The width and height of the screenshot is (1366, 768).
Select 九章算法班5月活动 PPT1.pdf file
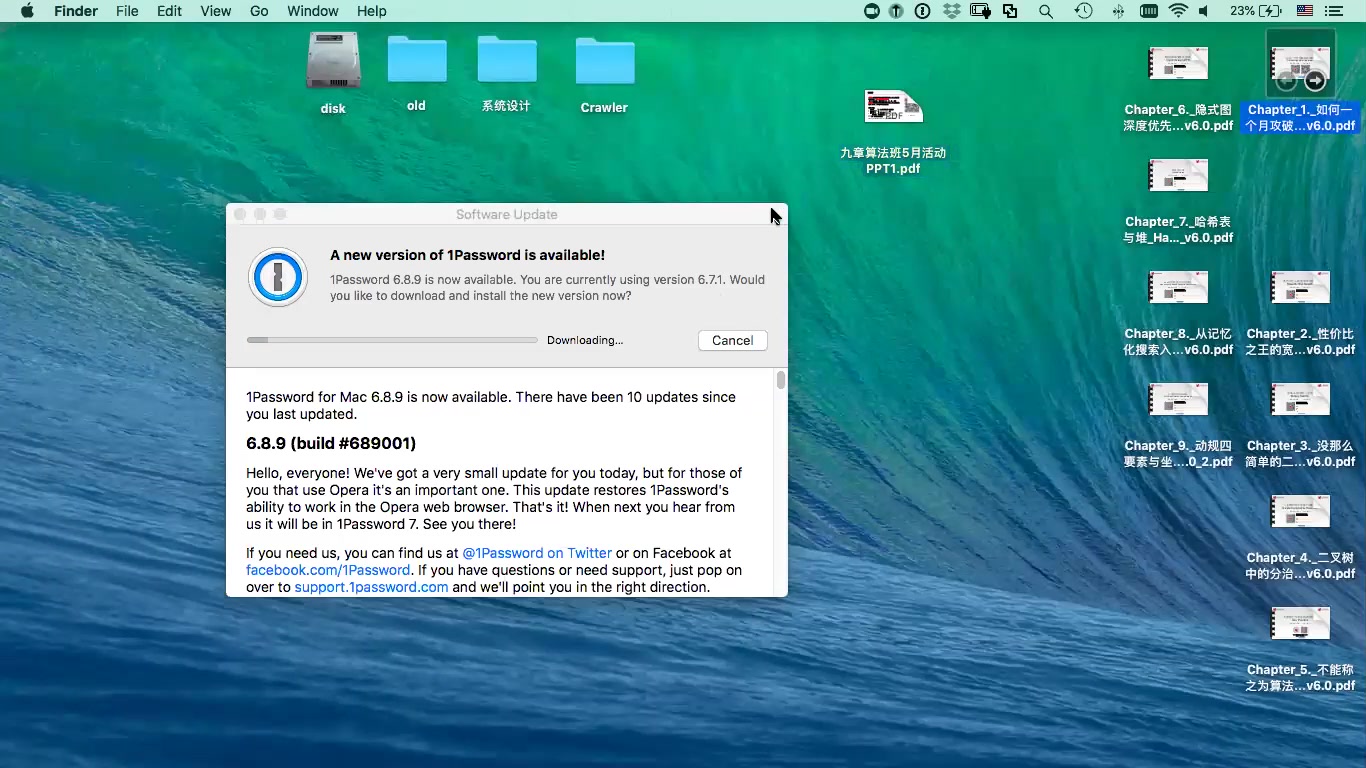click(x=893, y=106)
